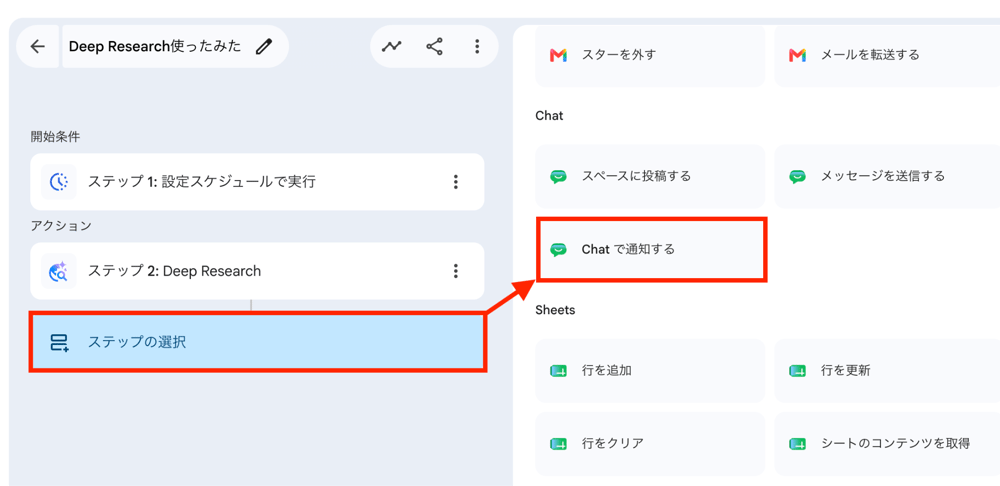Click the ステップの選択 row
This screenshot has width=1000, height=486.
258,342
